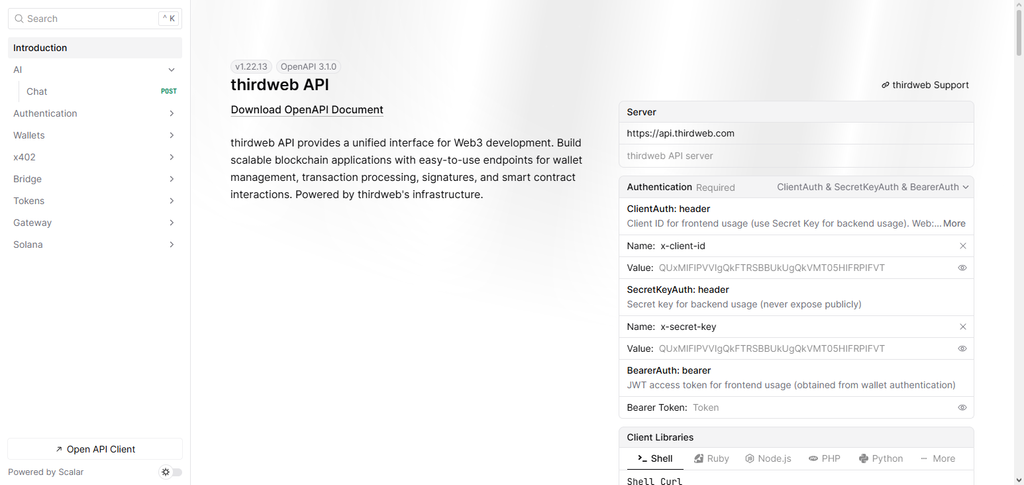Open the More client libraries menu

(937, 458)
